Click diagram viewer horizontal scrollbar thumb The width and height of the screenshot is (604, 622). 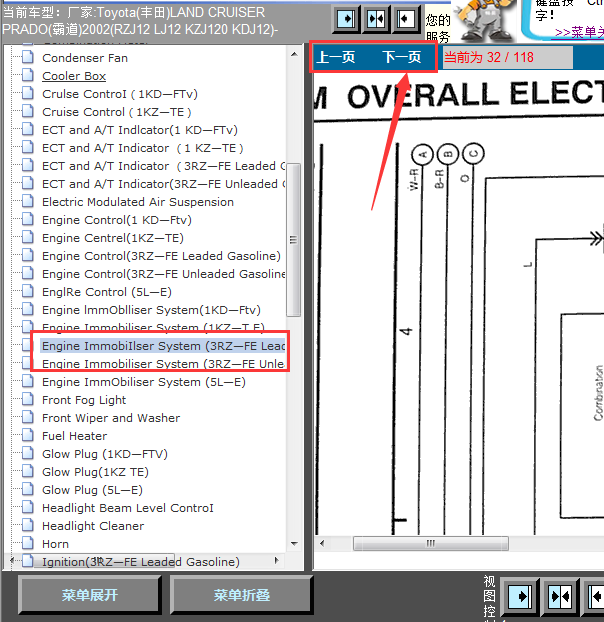[431, 543]
